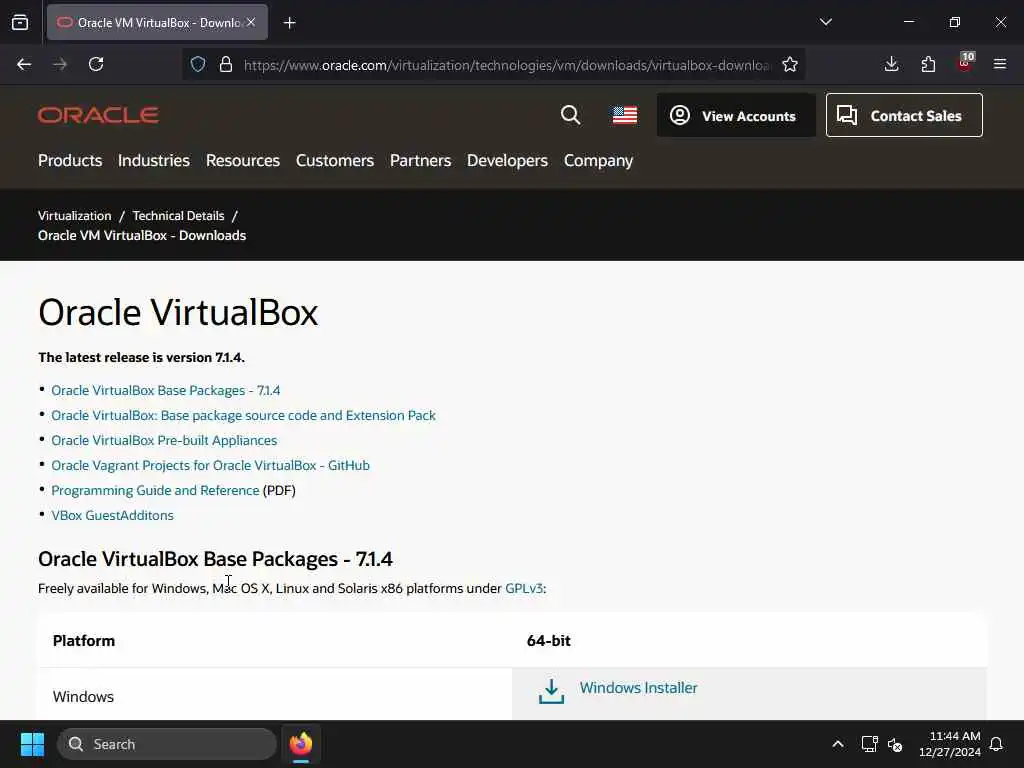
Task: Close the Oracle VM VirtualBox tab
Action: point(251,22)
